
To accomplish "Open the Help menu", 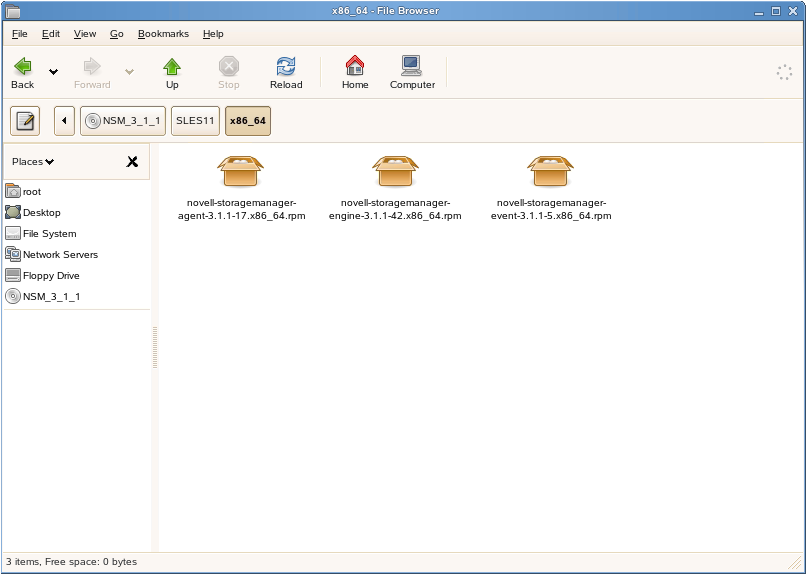I will pos(213,34).
